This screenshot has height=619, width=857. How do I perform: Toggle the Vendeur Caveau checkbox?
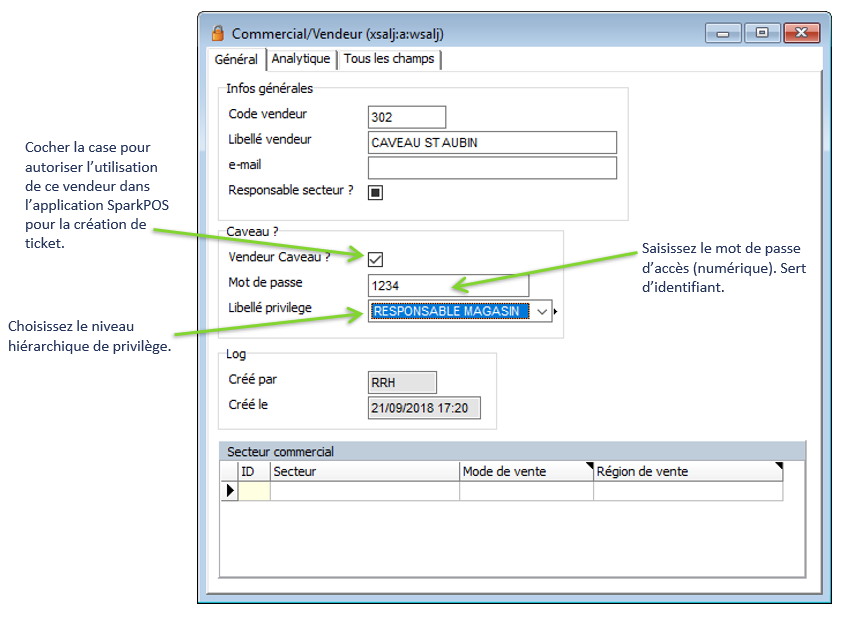[376, 259]
